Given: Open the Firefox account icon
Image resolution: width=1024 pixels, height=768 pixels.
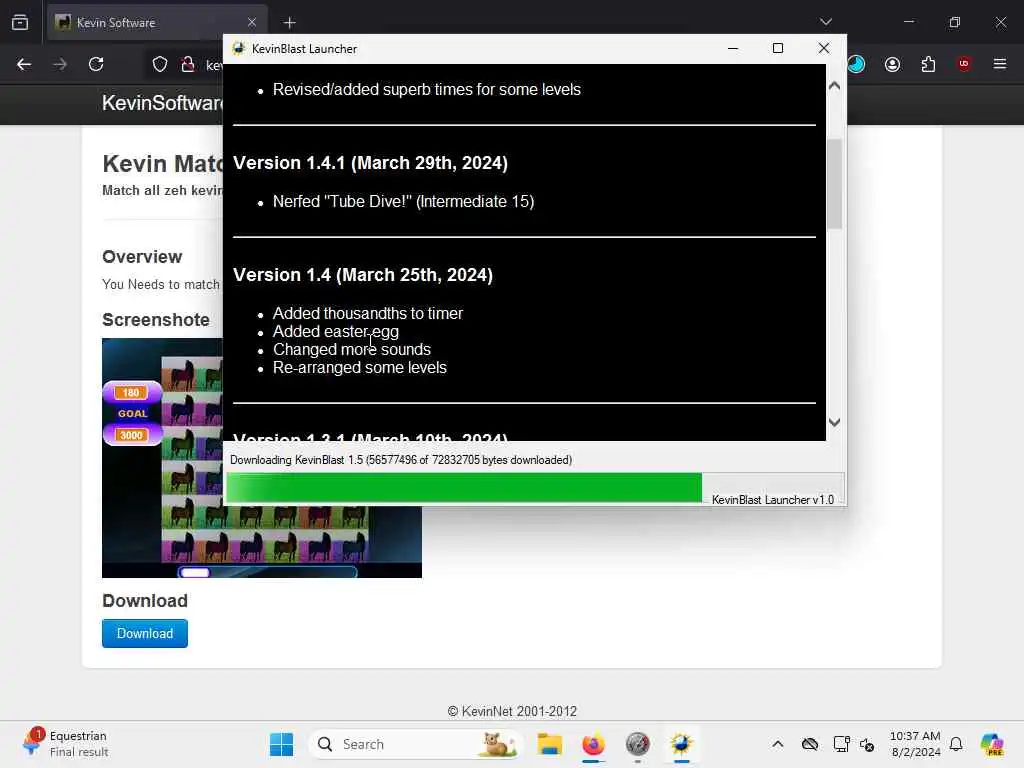Looking at the screenshot, I should [892, 64].
